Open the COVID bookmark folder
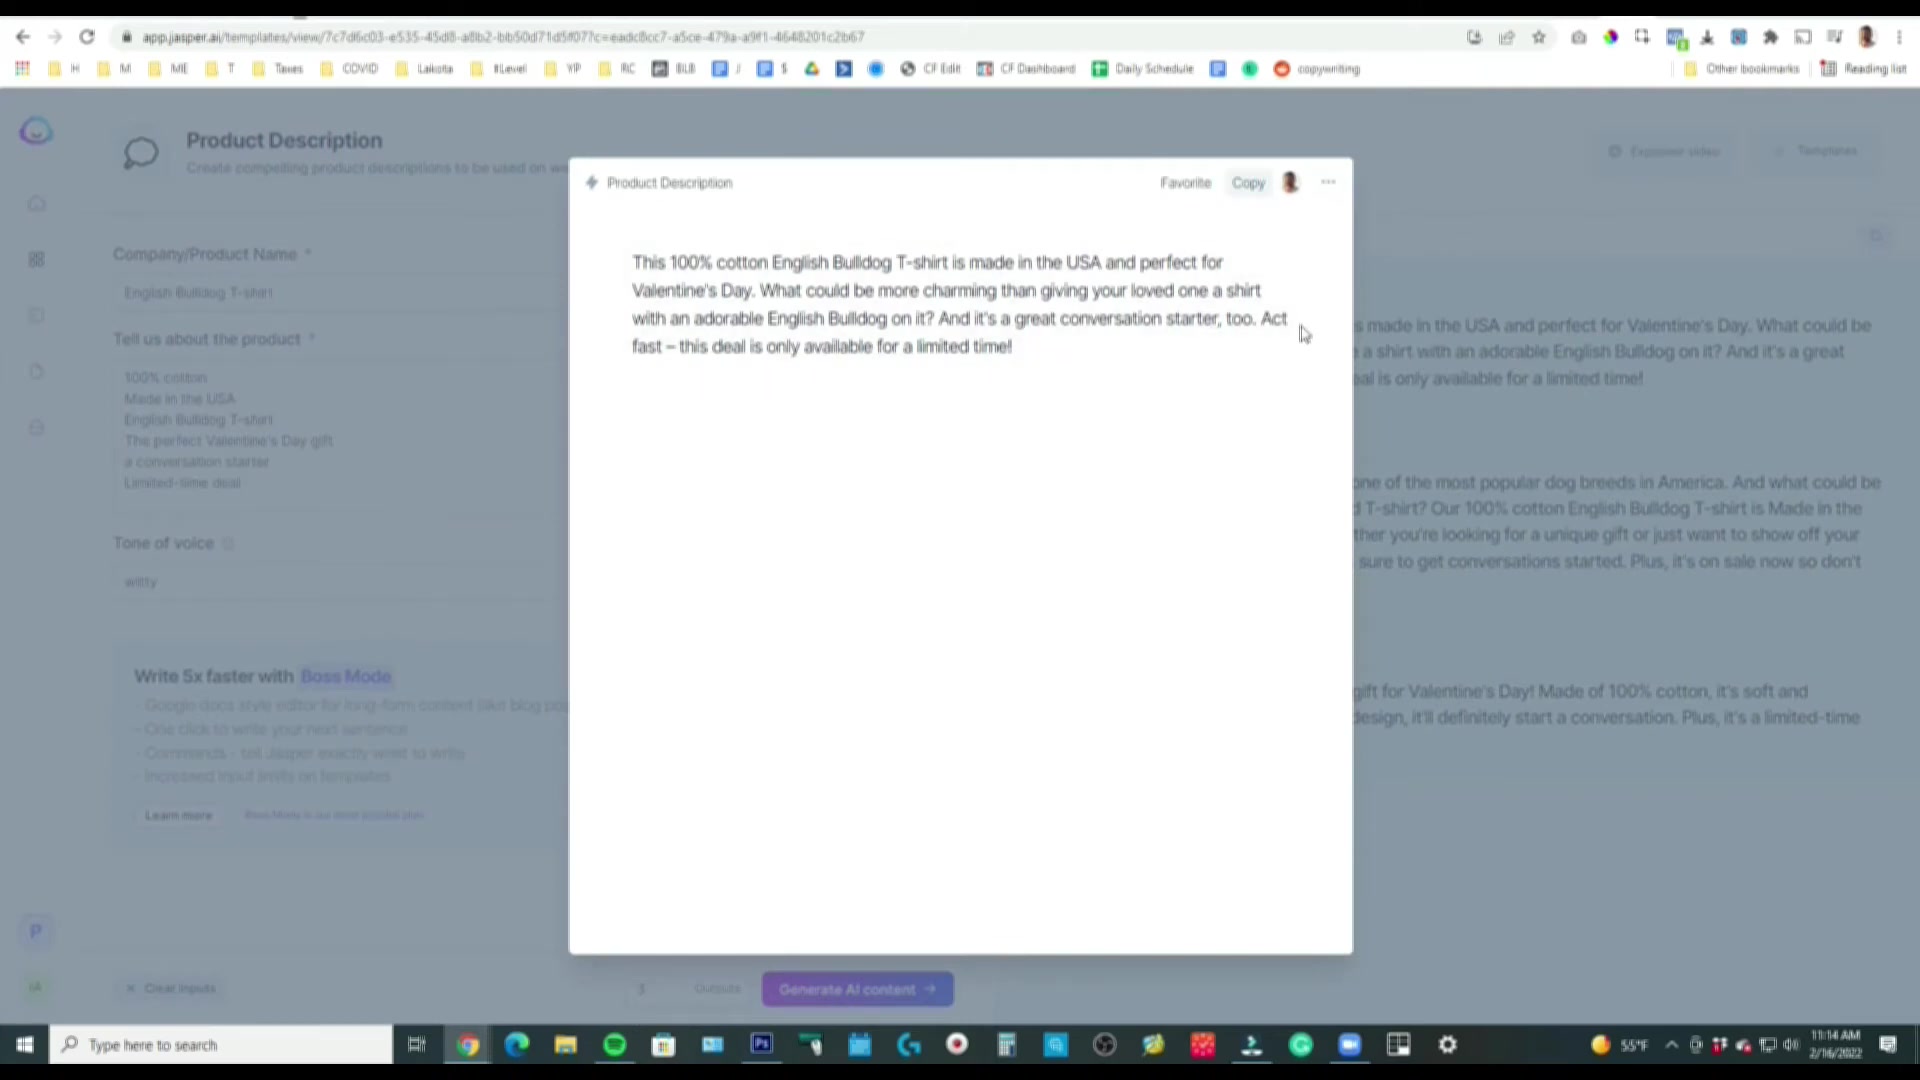 [349, 69]
